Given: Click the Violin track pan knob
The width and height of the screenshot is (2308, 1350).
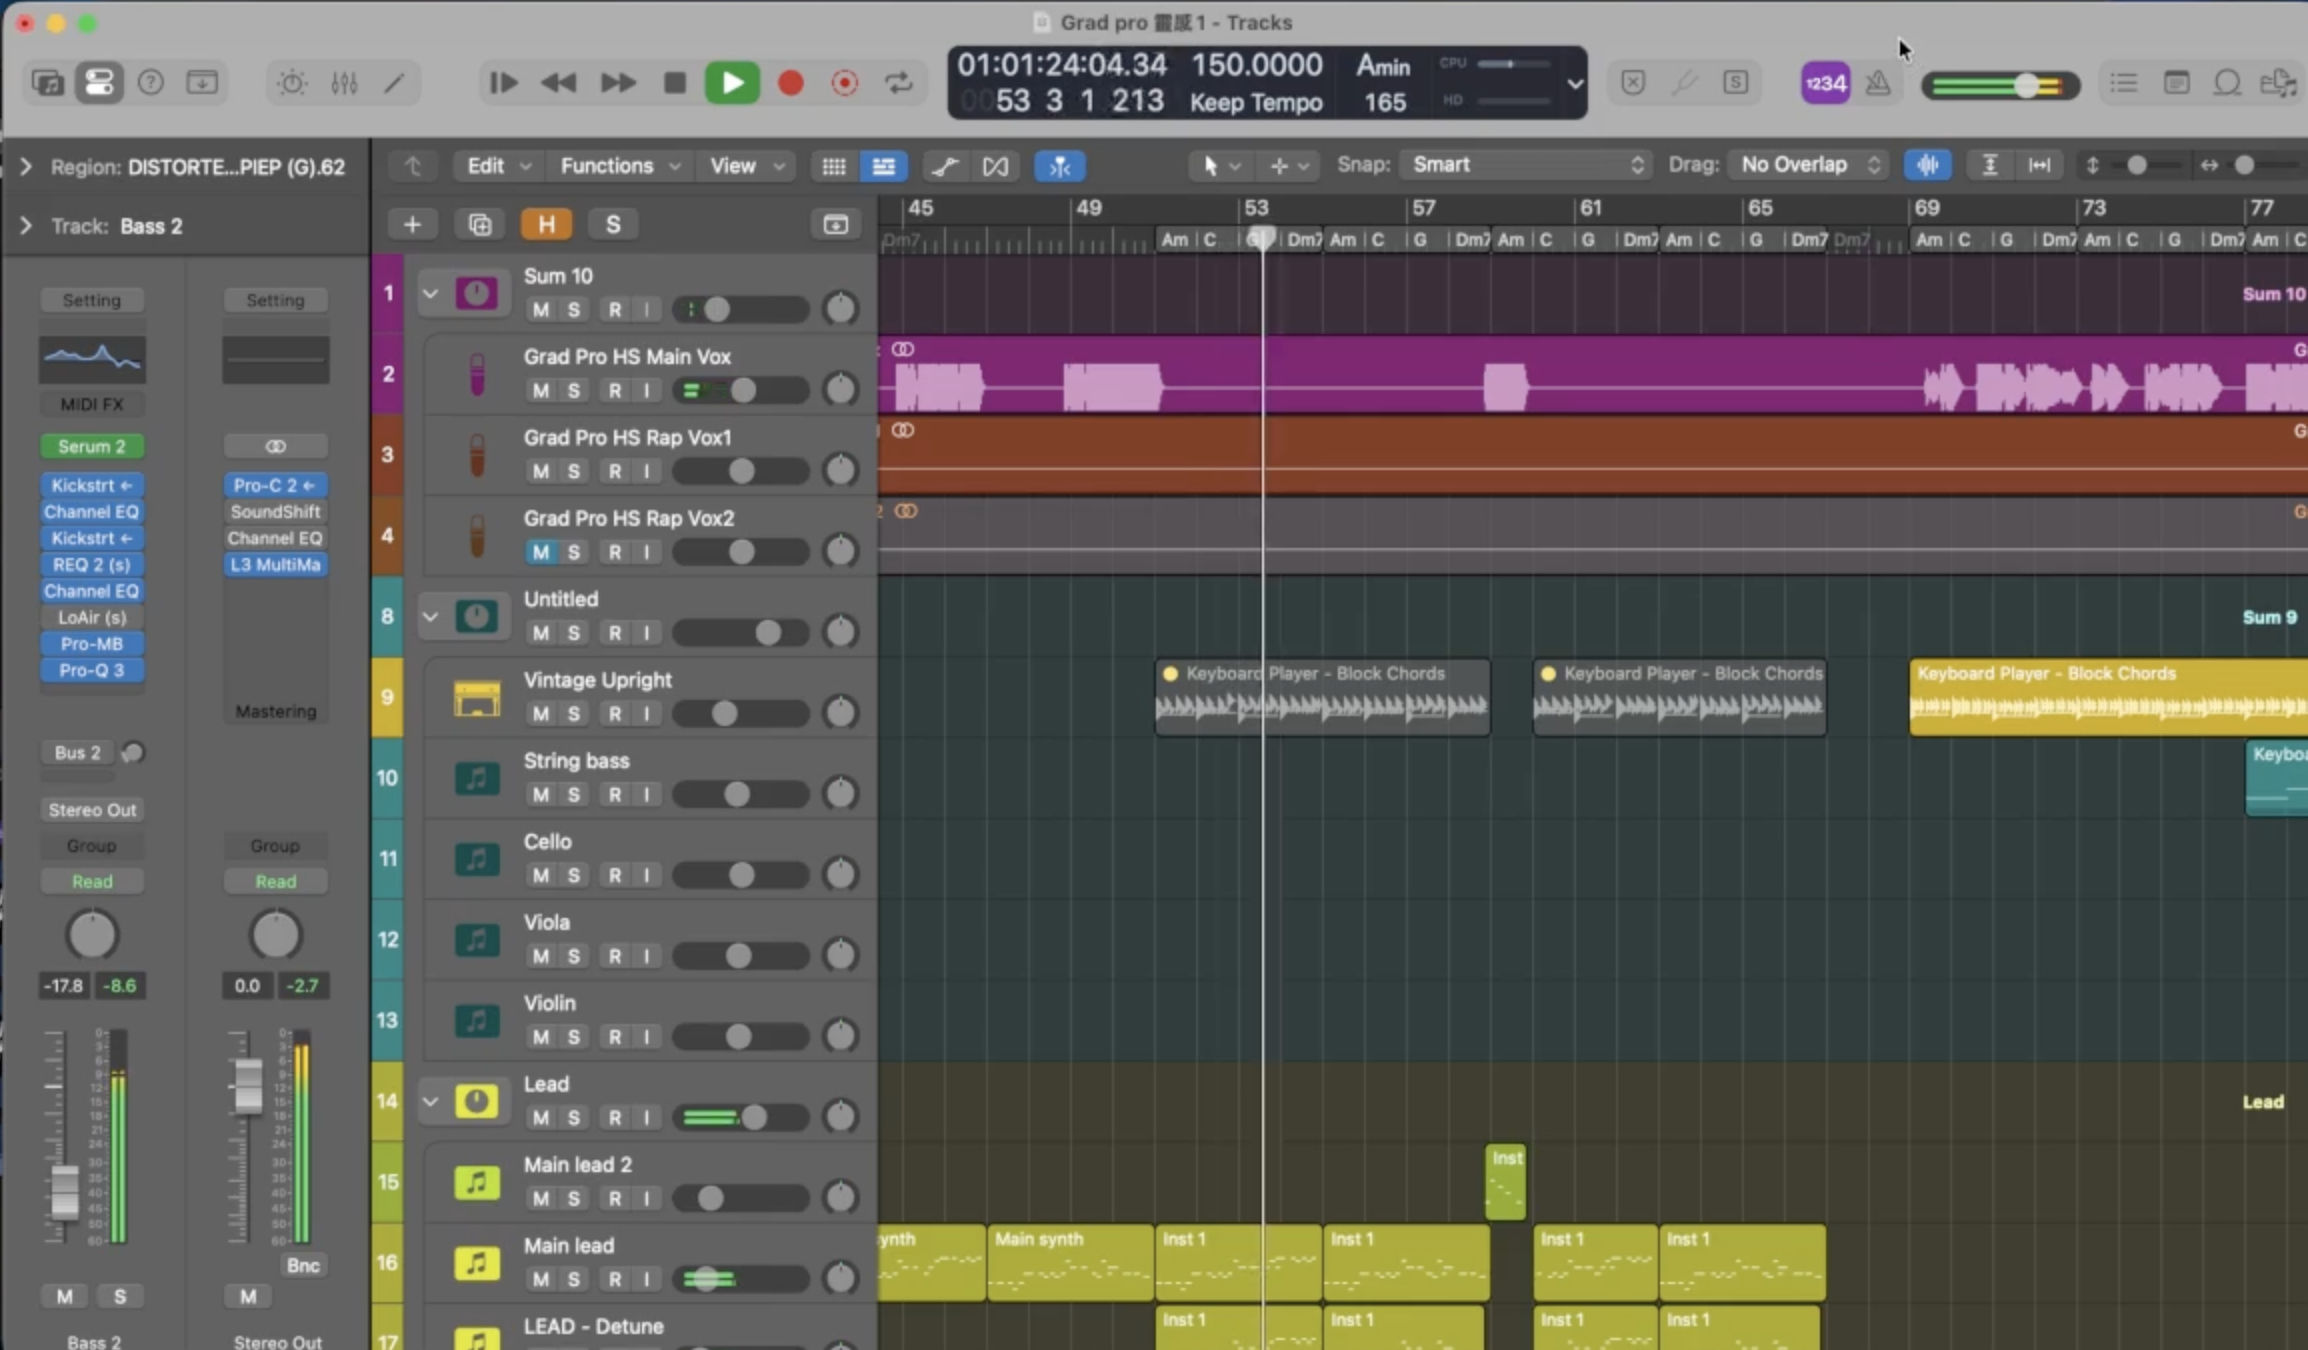Looking at the screenshot, I should (x=840, y=1036).
